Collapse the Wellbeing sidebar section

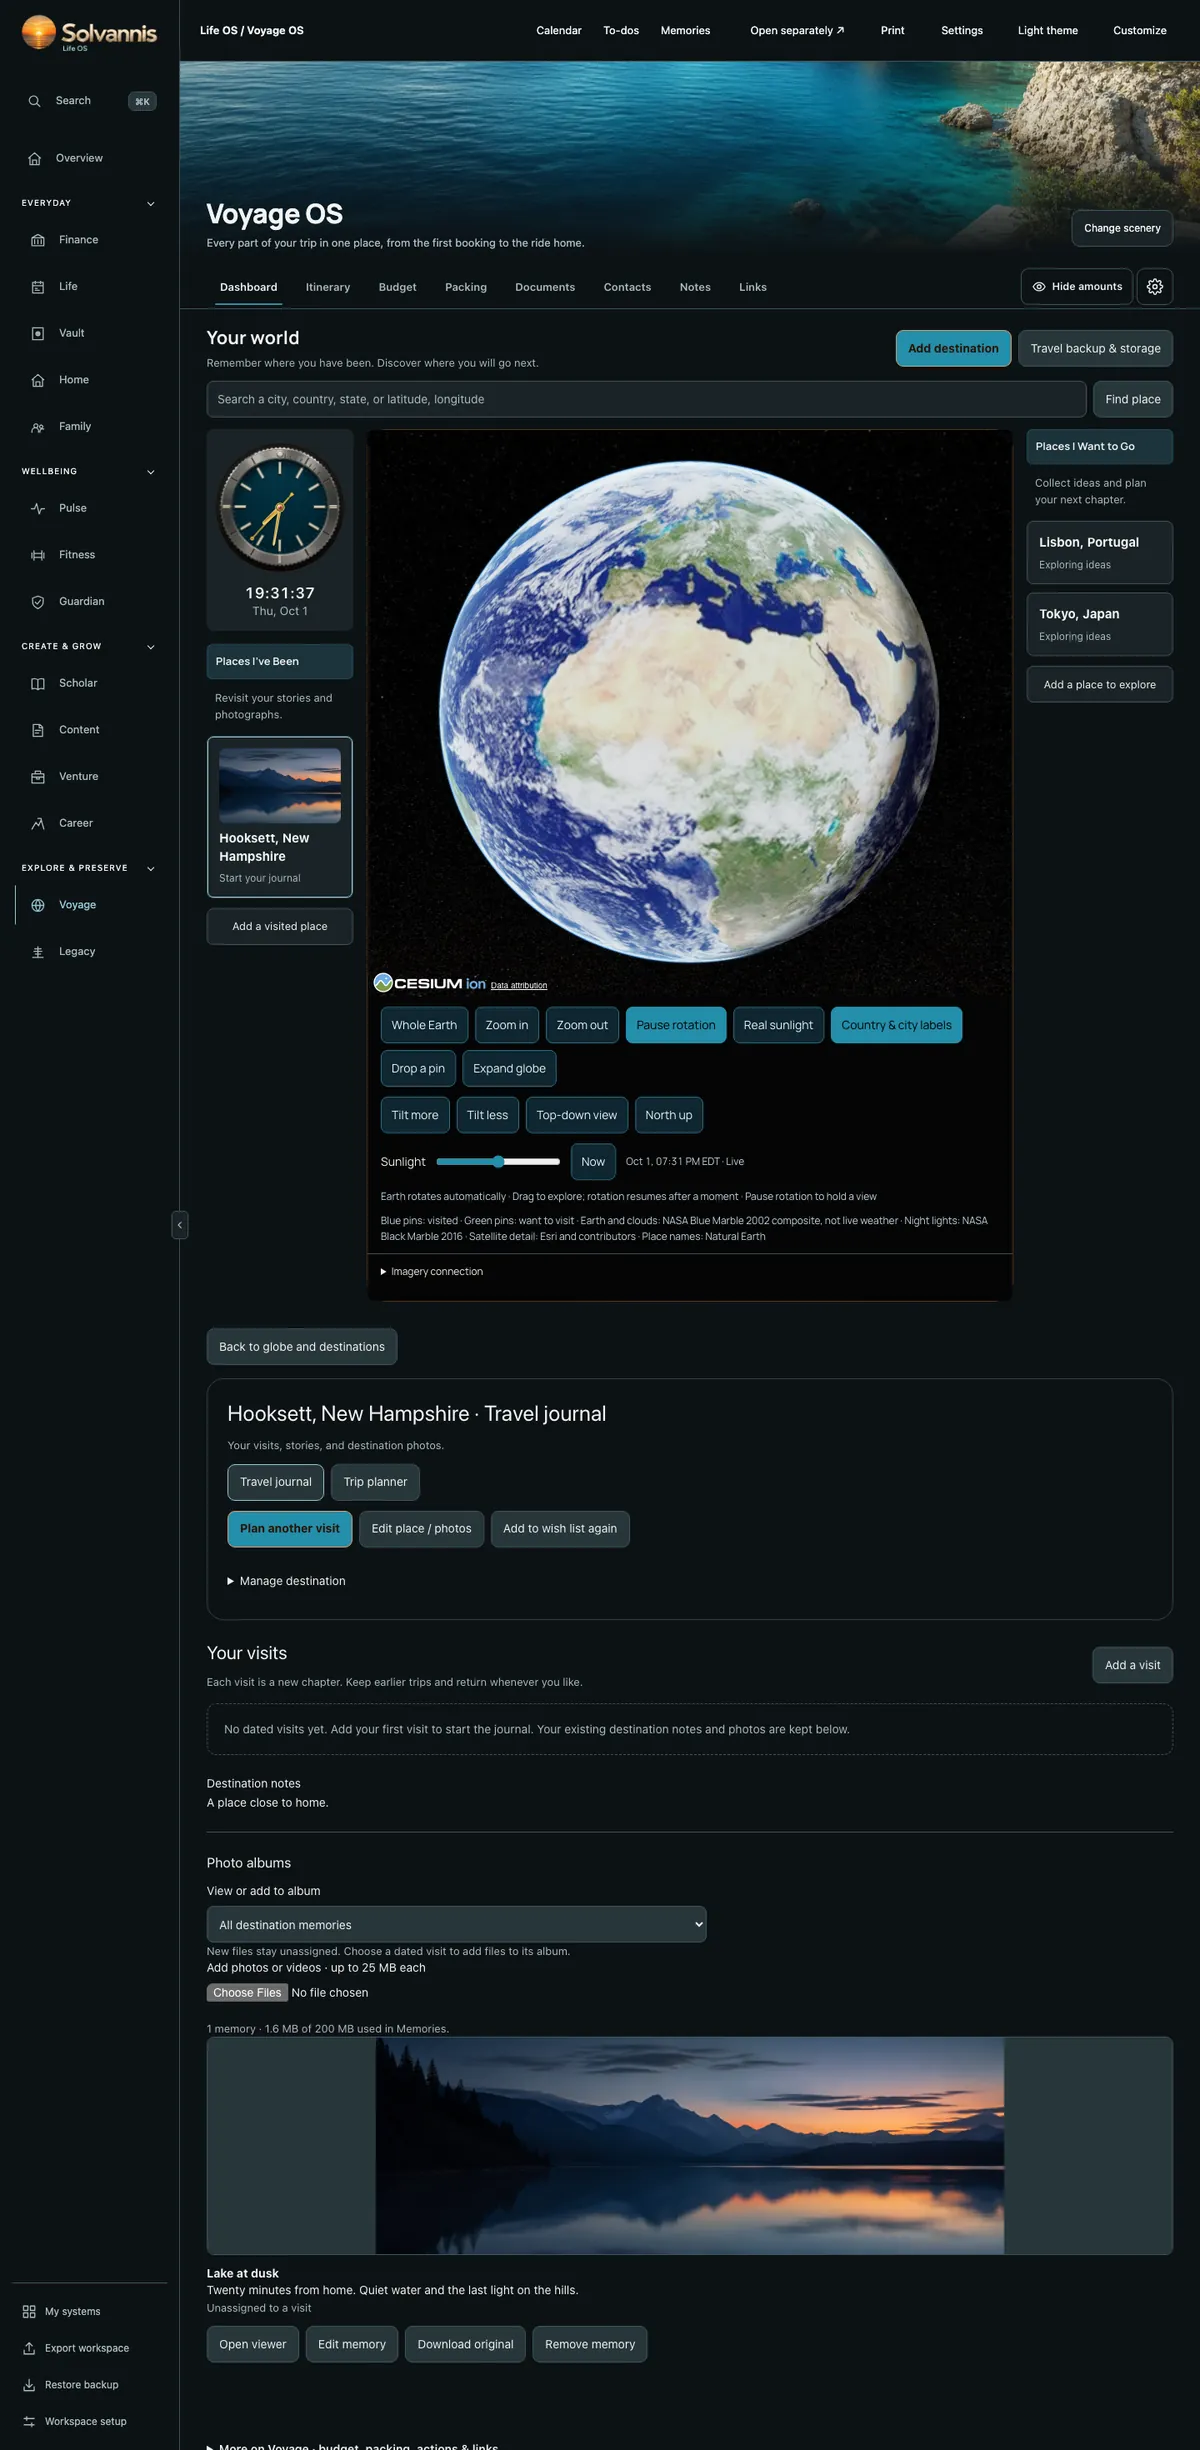(x=151, y=472)
